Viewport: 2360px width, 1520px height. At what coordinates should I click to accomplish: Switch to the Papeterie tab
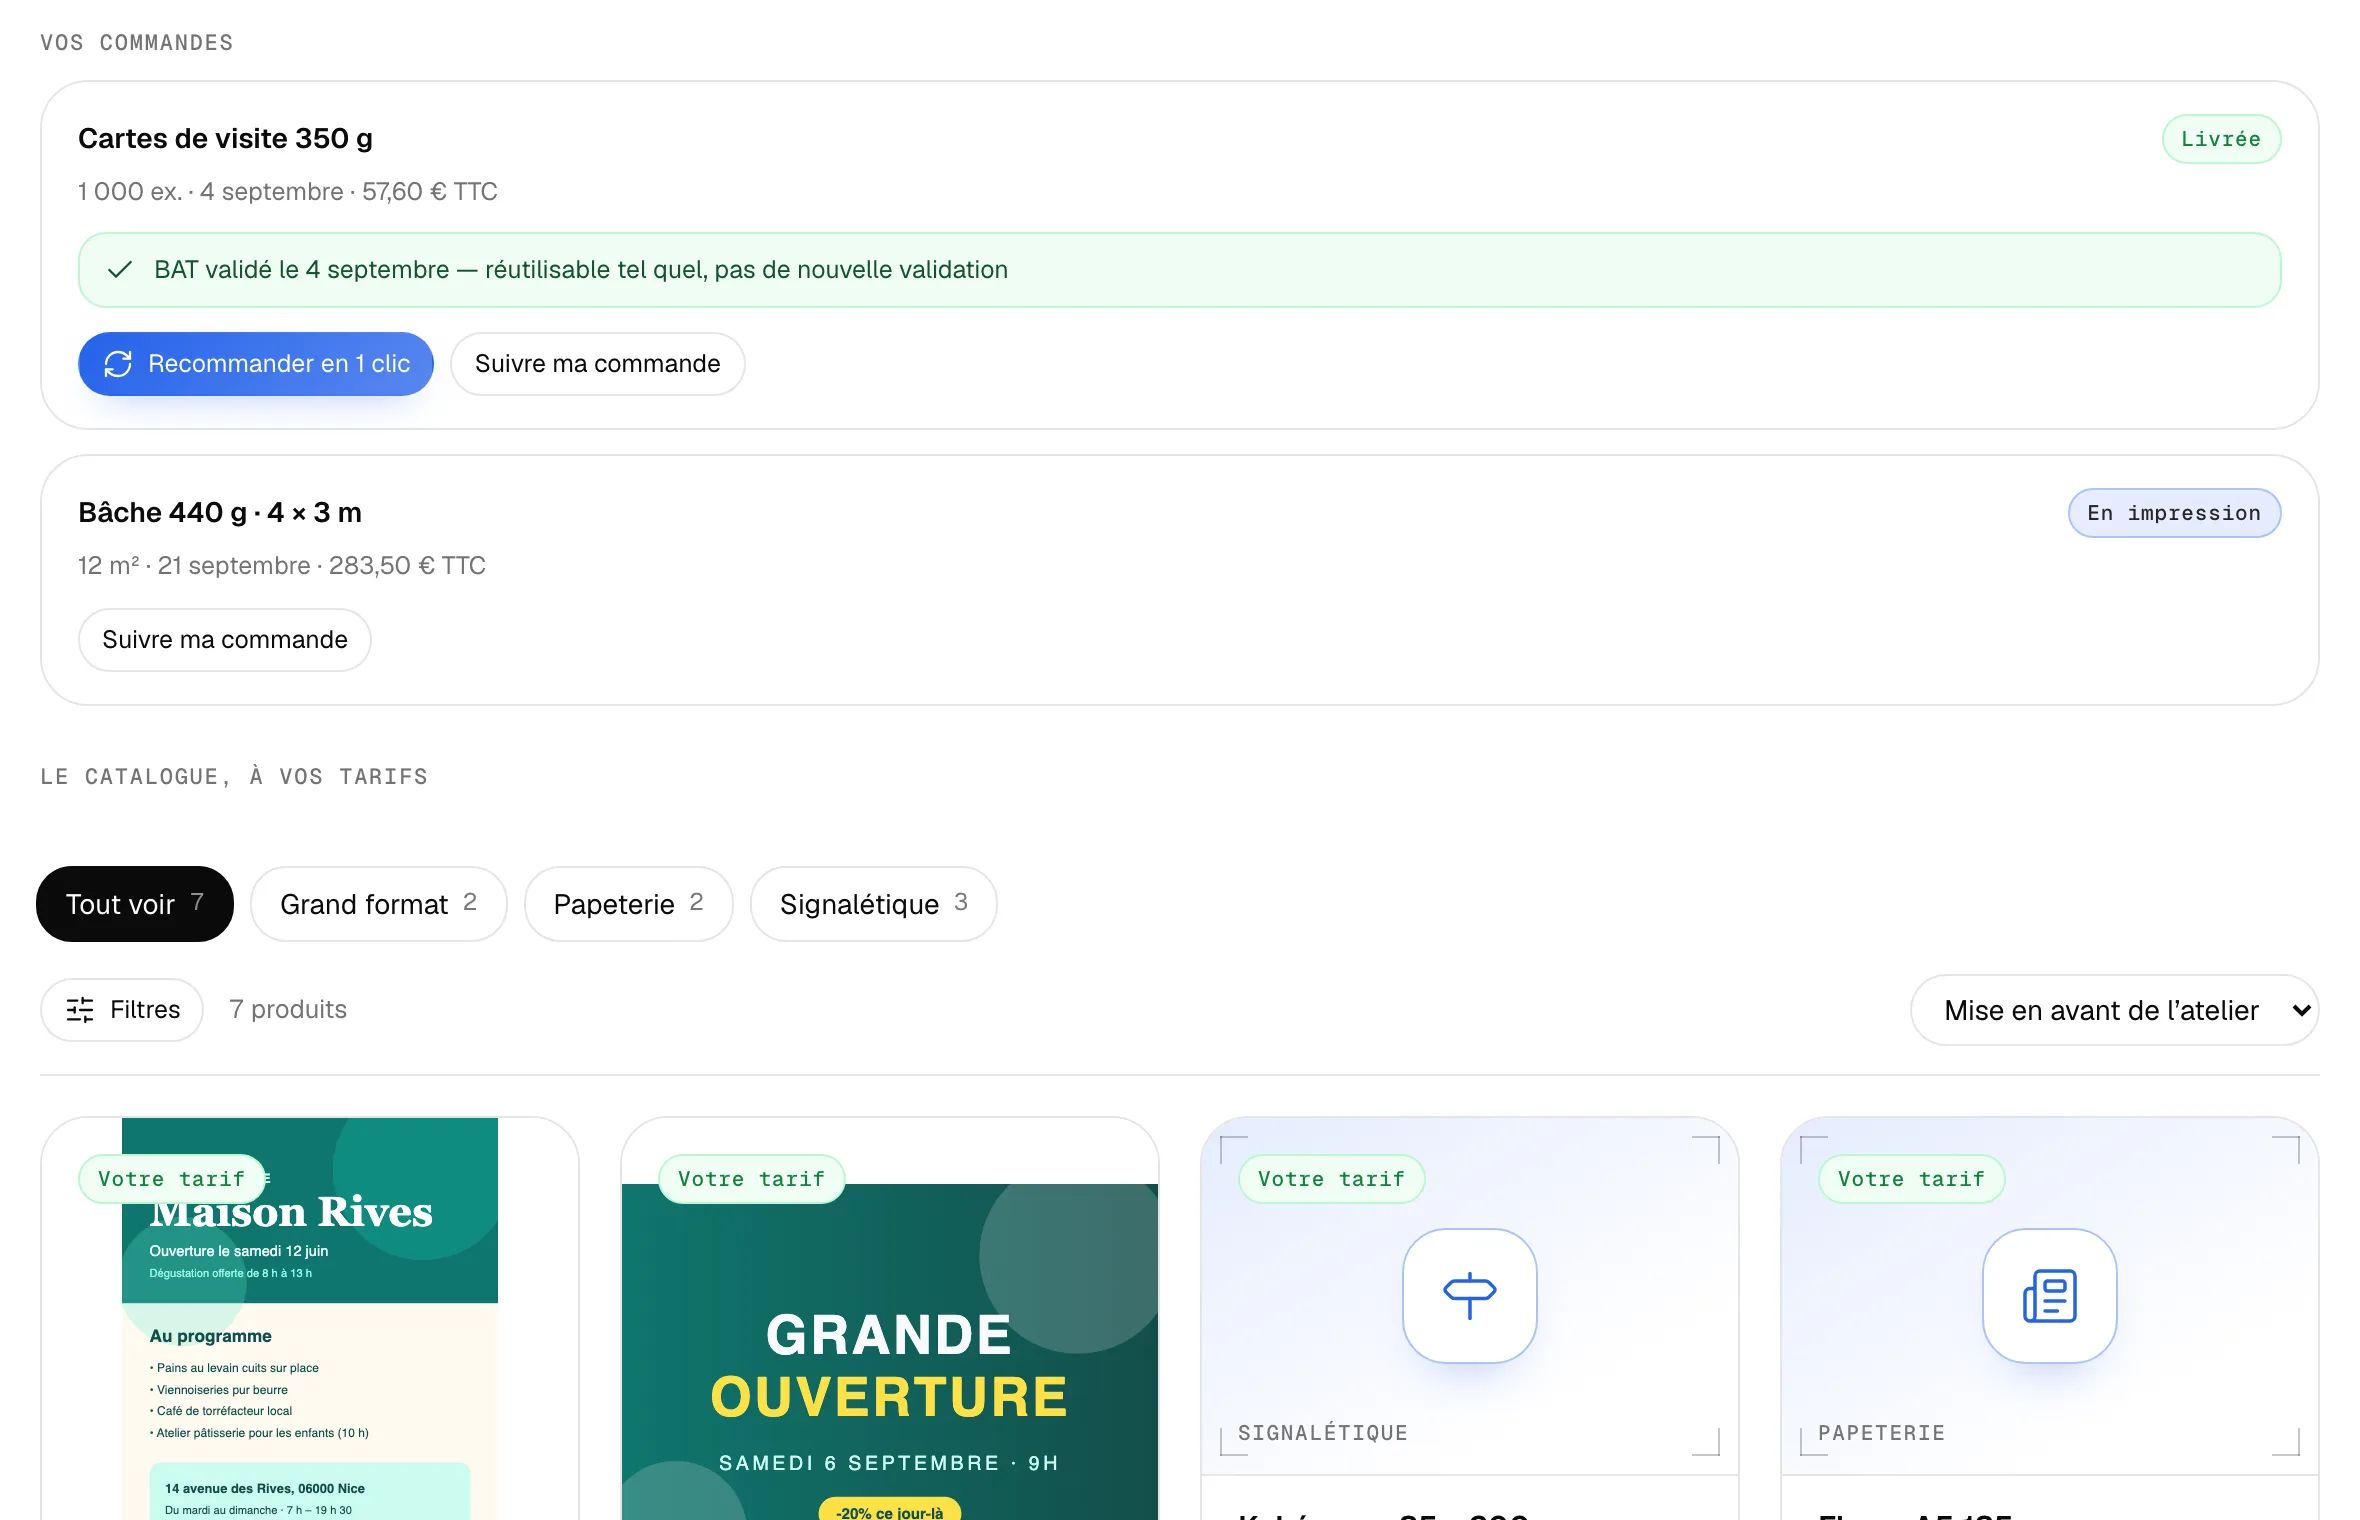pos(628,904)
